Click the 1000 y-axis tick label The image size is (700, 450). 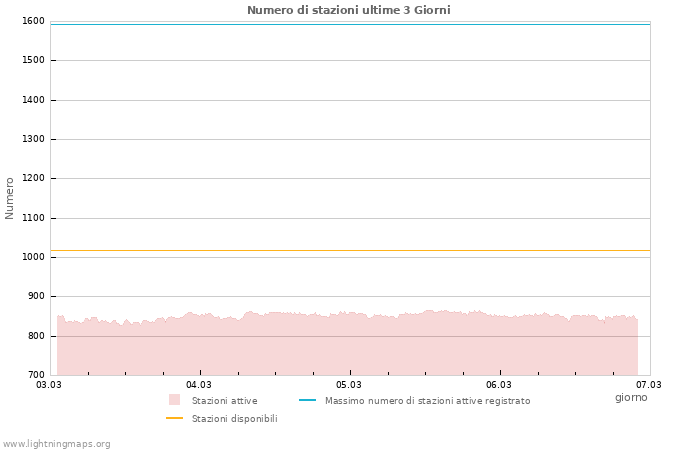click(33, 257)
